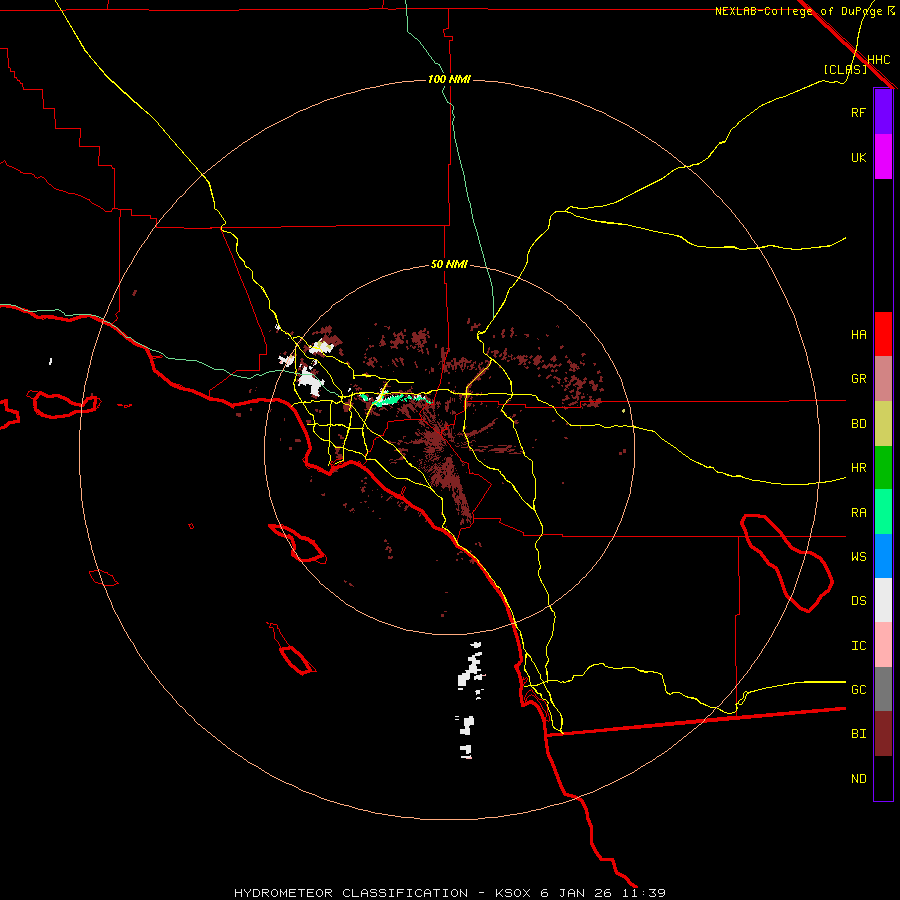Viewport: 900px width, 900px height.
Task: Select the yellow BD legend swatch
Action: 883,424
